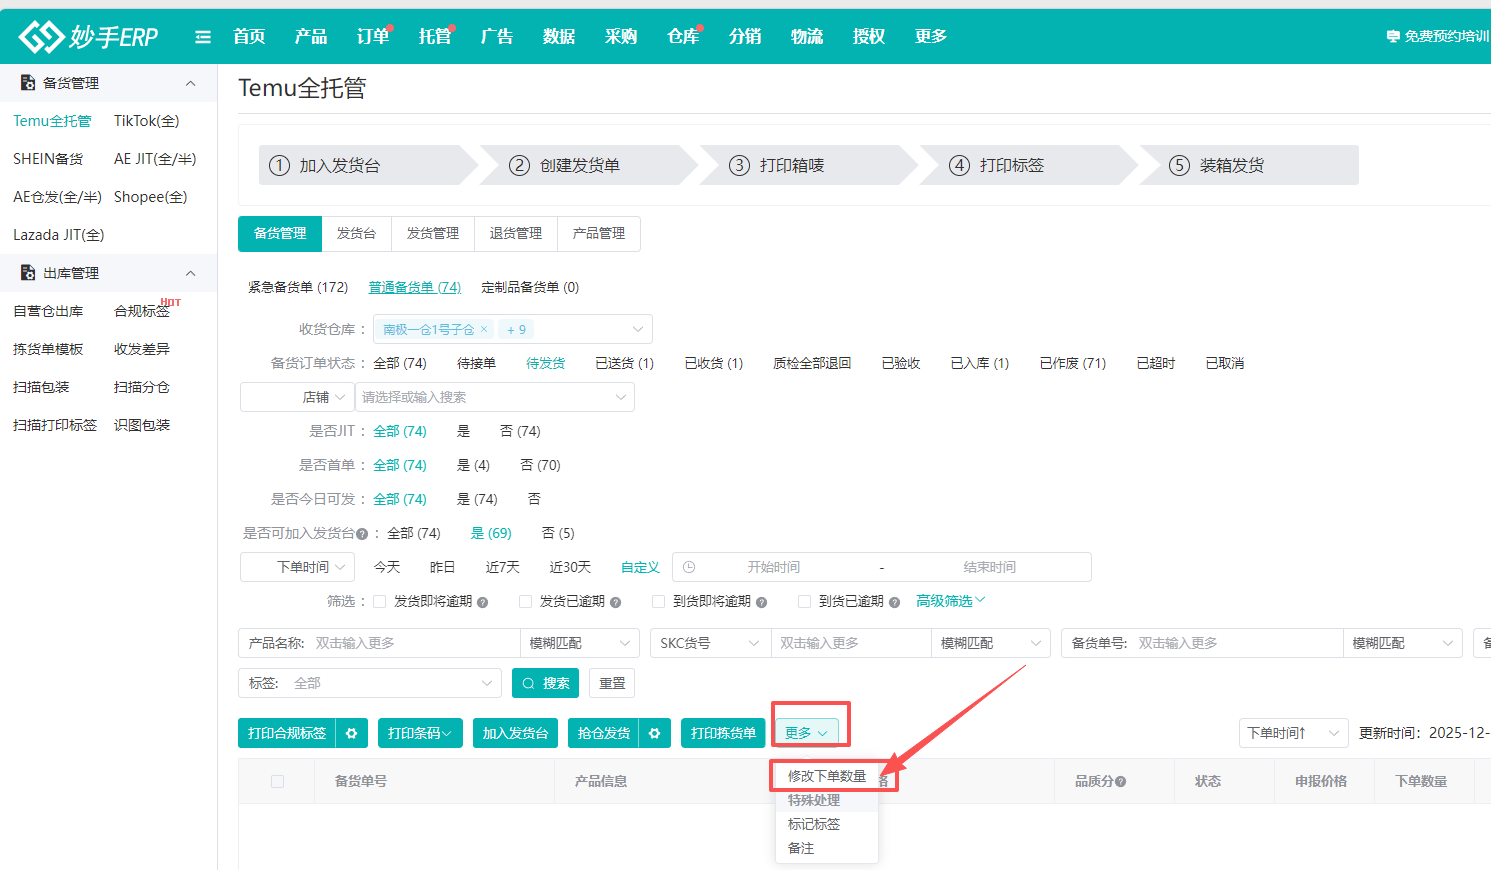Click the hamburger menu collapse icon
Viewport: 1491px width, 870px height.
(203, 37)
